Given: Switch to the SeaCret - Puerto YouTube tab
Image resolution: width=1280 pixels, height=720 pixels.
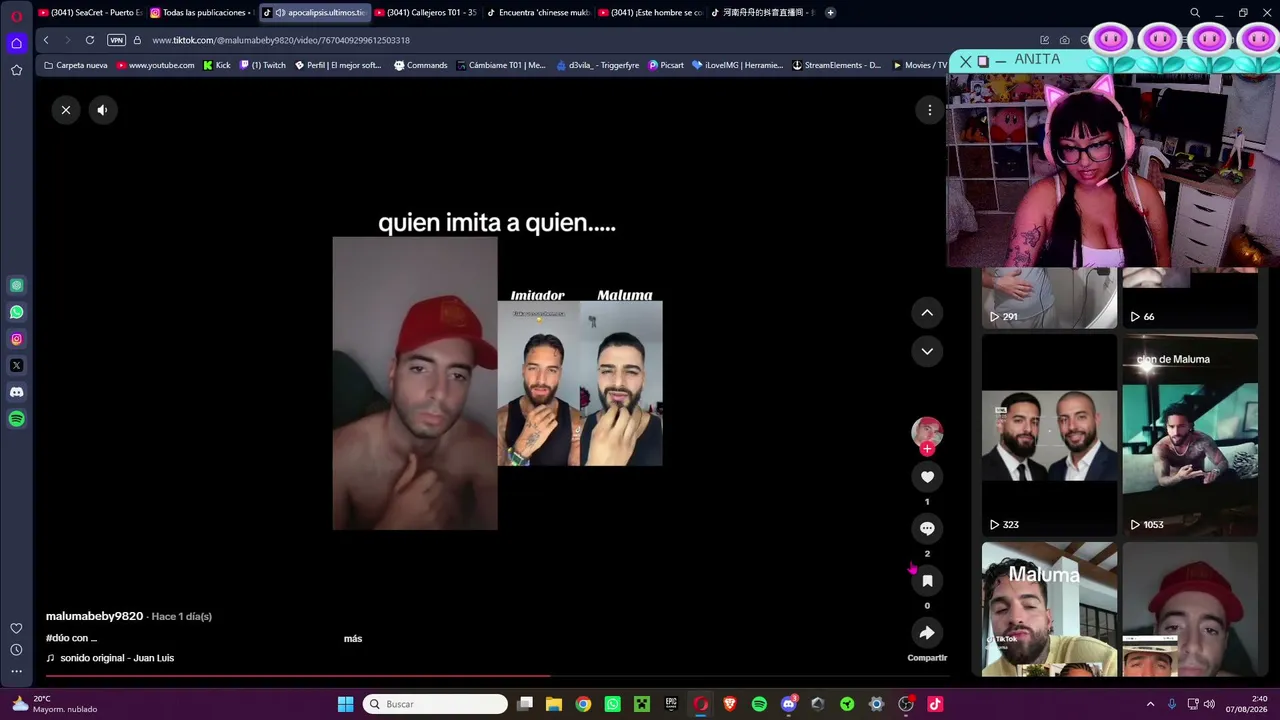Looking at the screenshot, I should (x=90, y=13).
